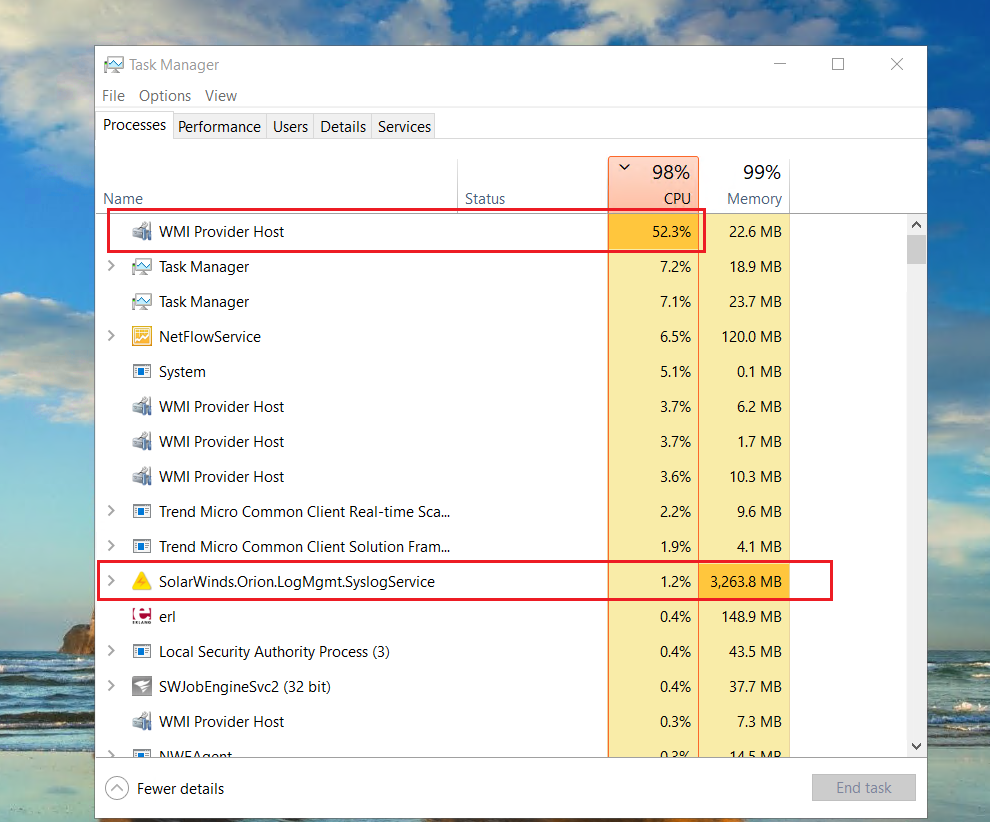The image size is (990, 822).
Task: Open the View menu
Action: (x=220, y=96)
